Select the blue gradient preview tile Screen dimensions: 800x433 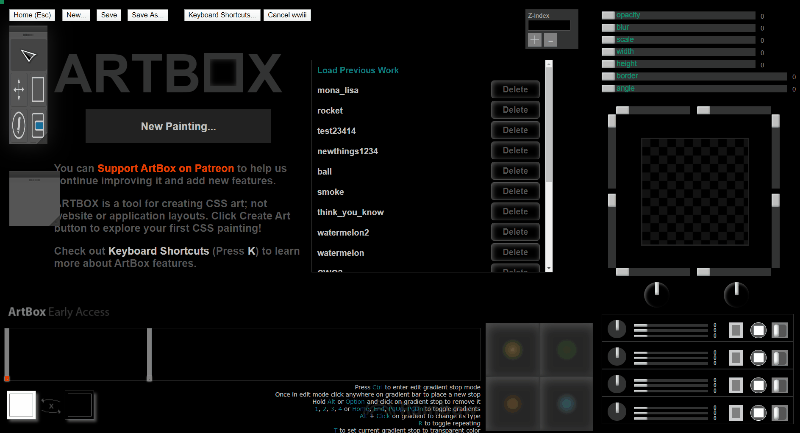[x=566, y=404]
